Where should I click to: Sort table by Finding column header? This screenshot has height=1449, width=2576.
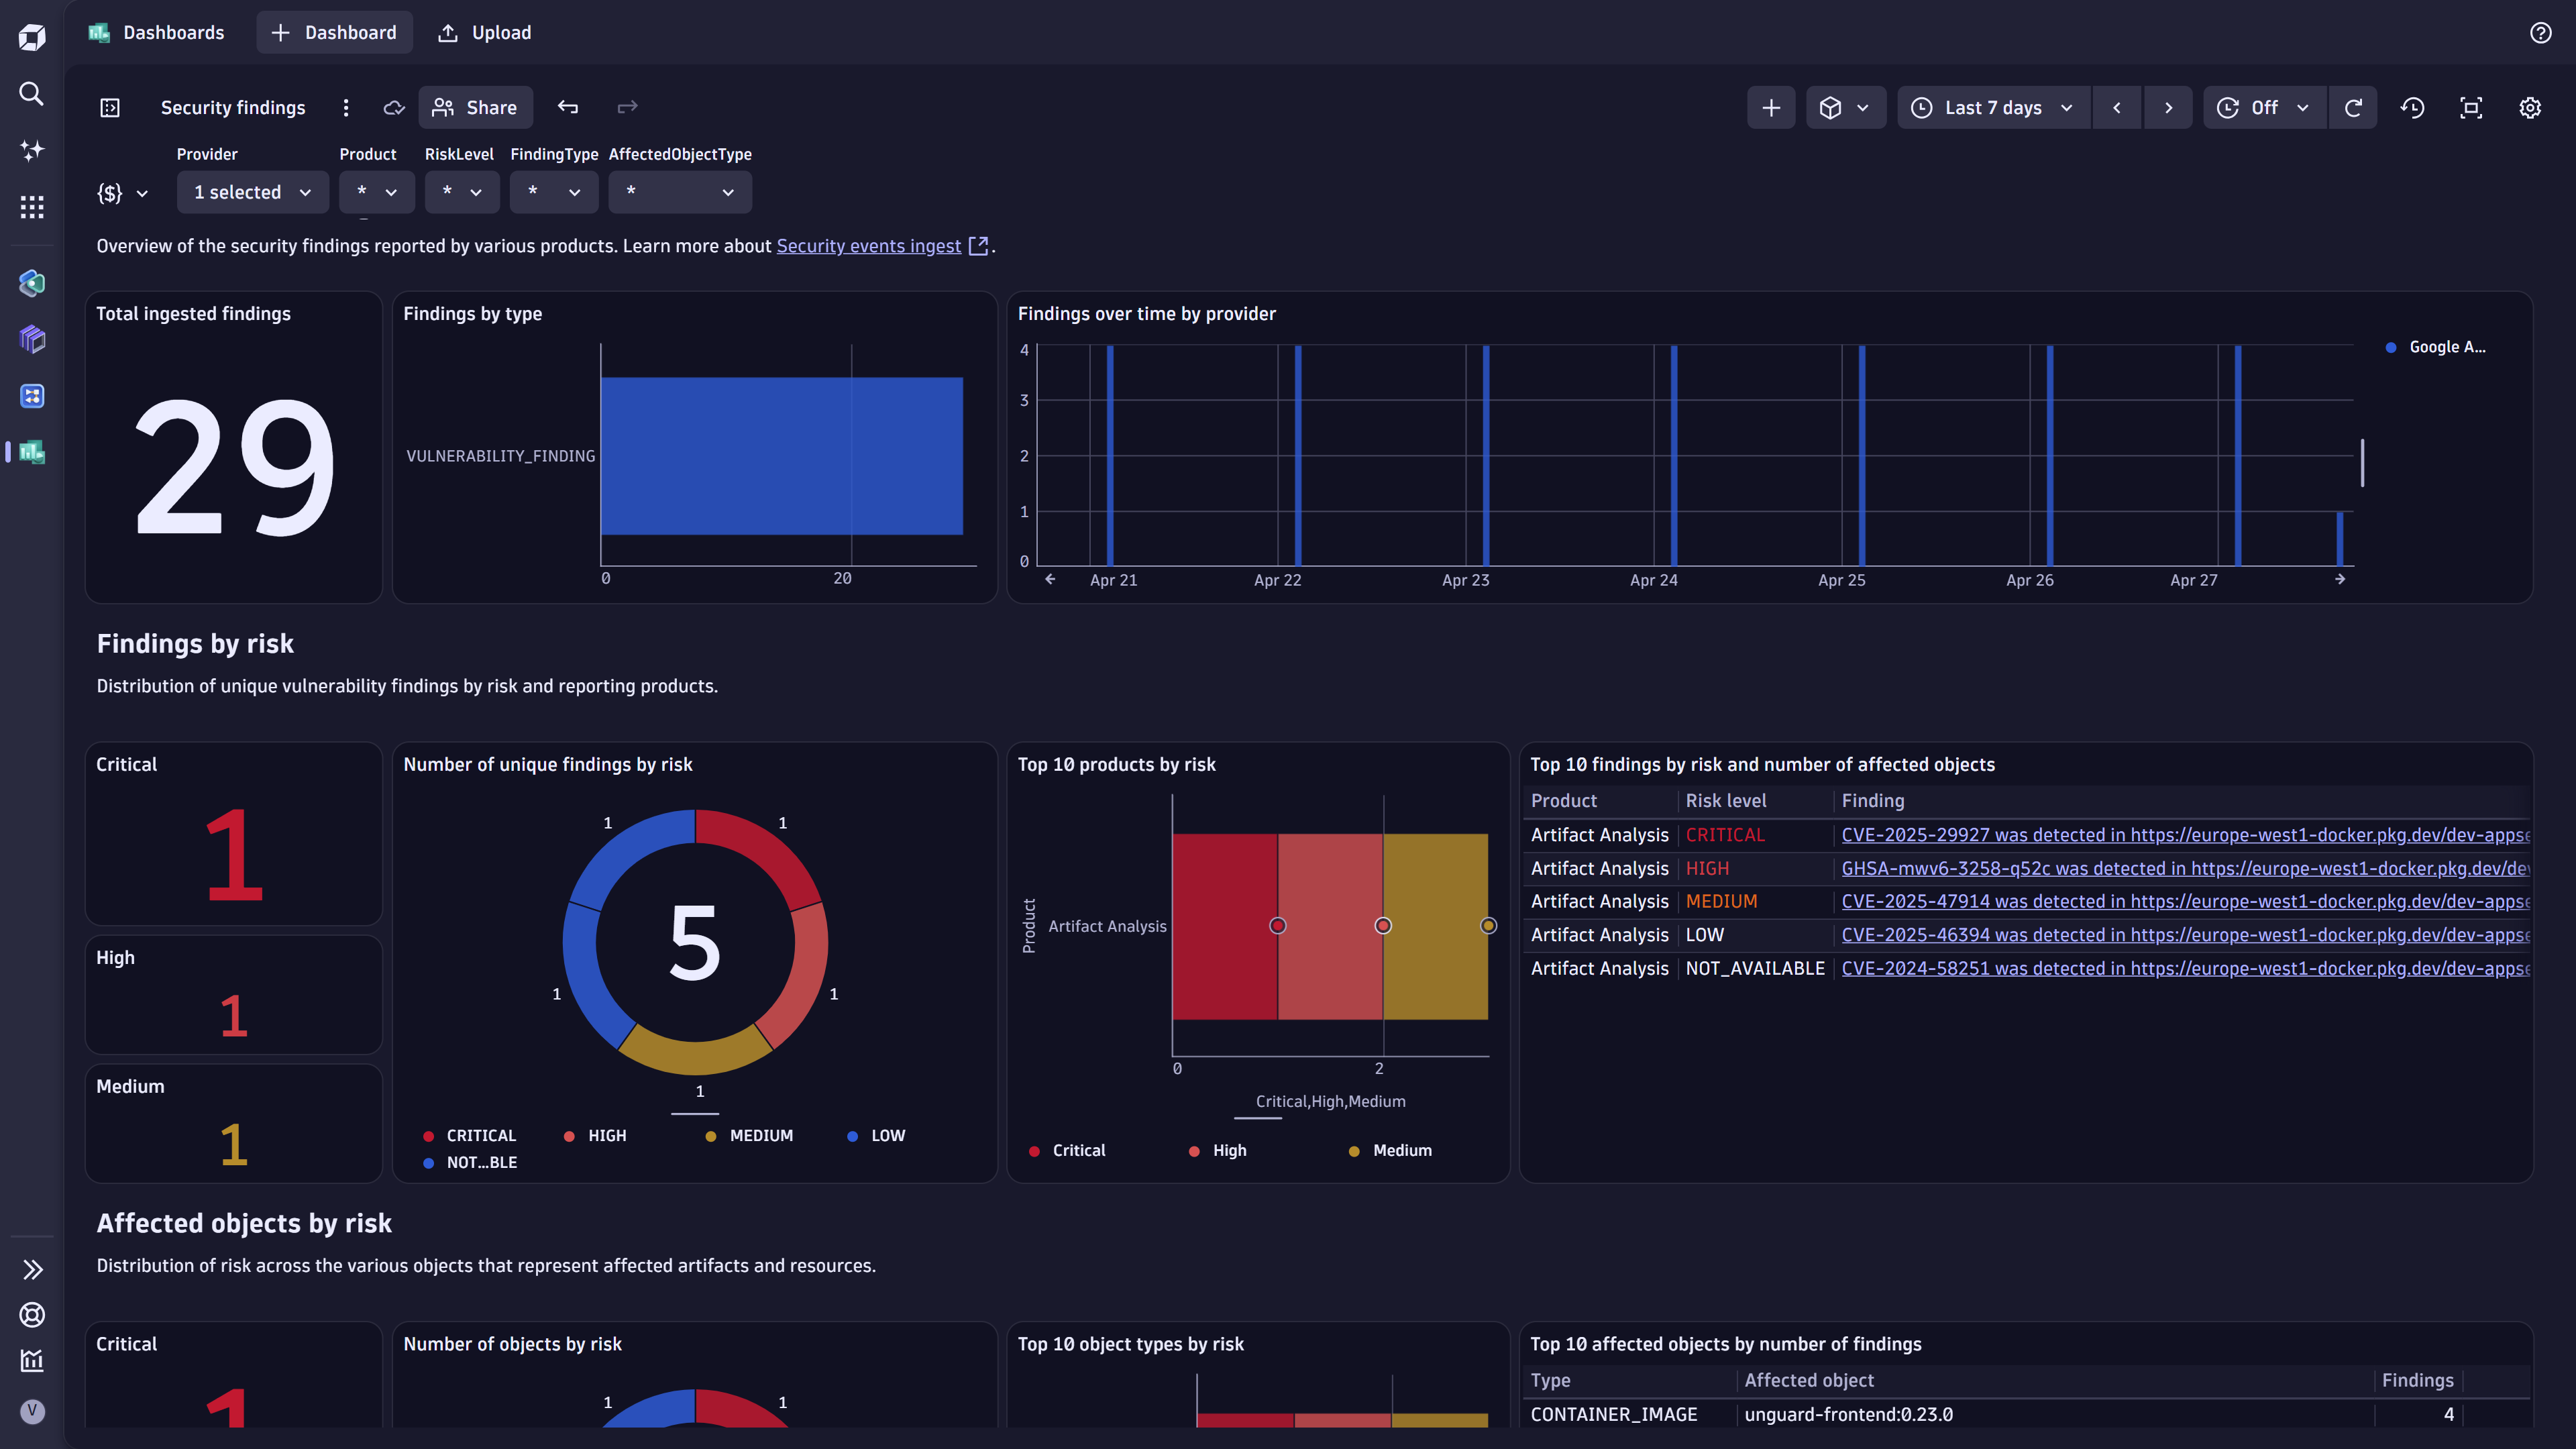[1872, 800]
